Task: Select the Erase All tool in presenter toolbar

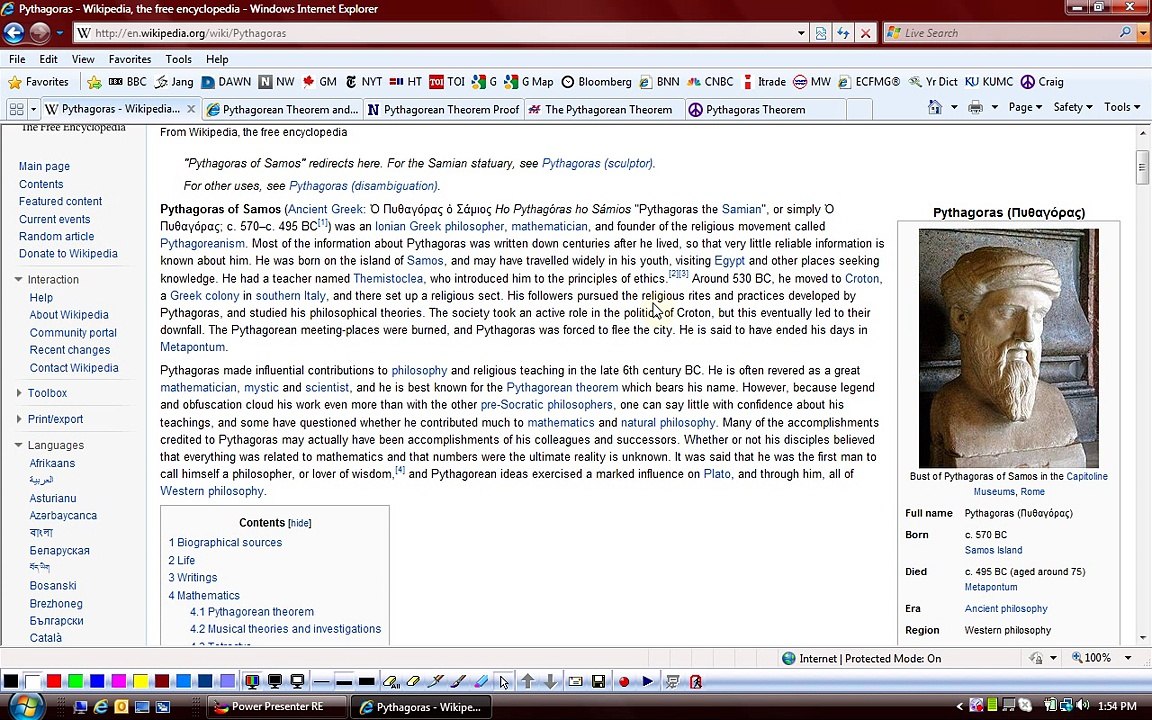Action: [x=391, y=682]
